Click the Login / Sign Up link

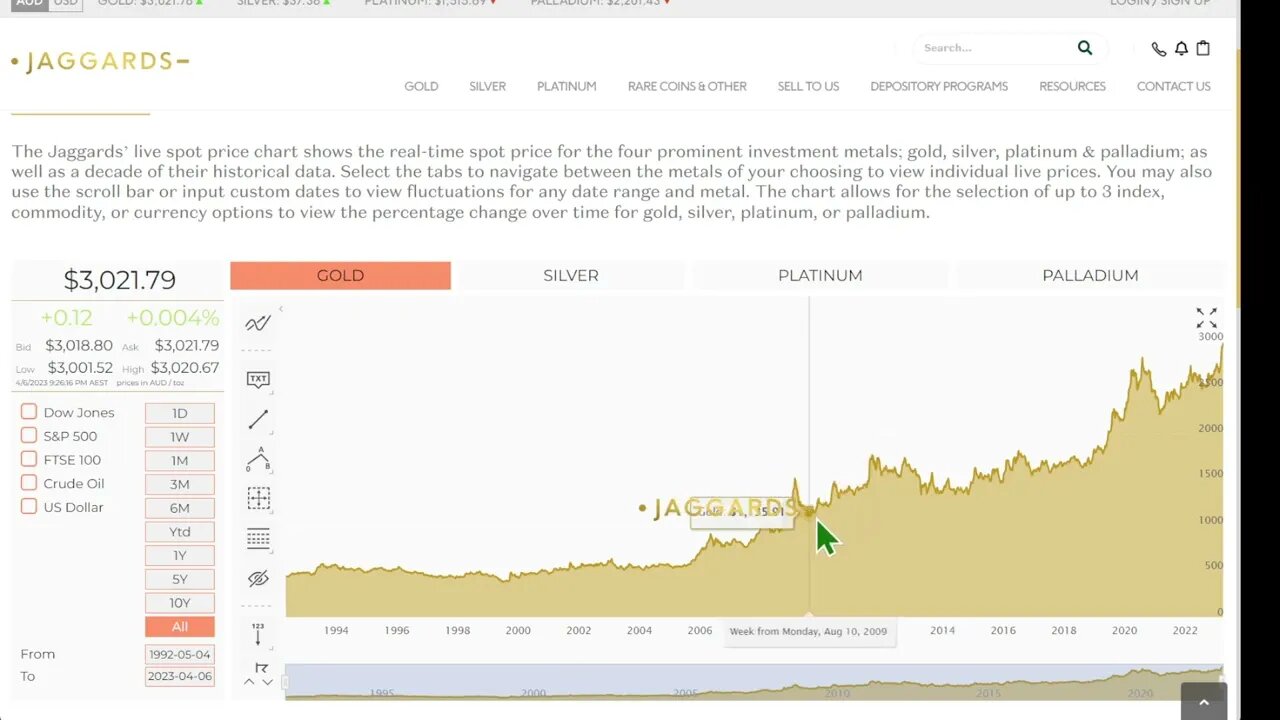click(x=1160, y=3)
